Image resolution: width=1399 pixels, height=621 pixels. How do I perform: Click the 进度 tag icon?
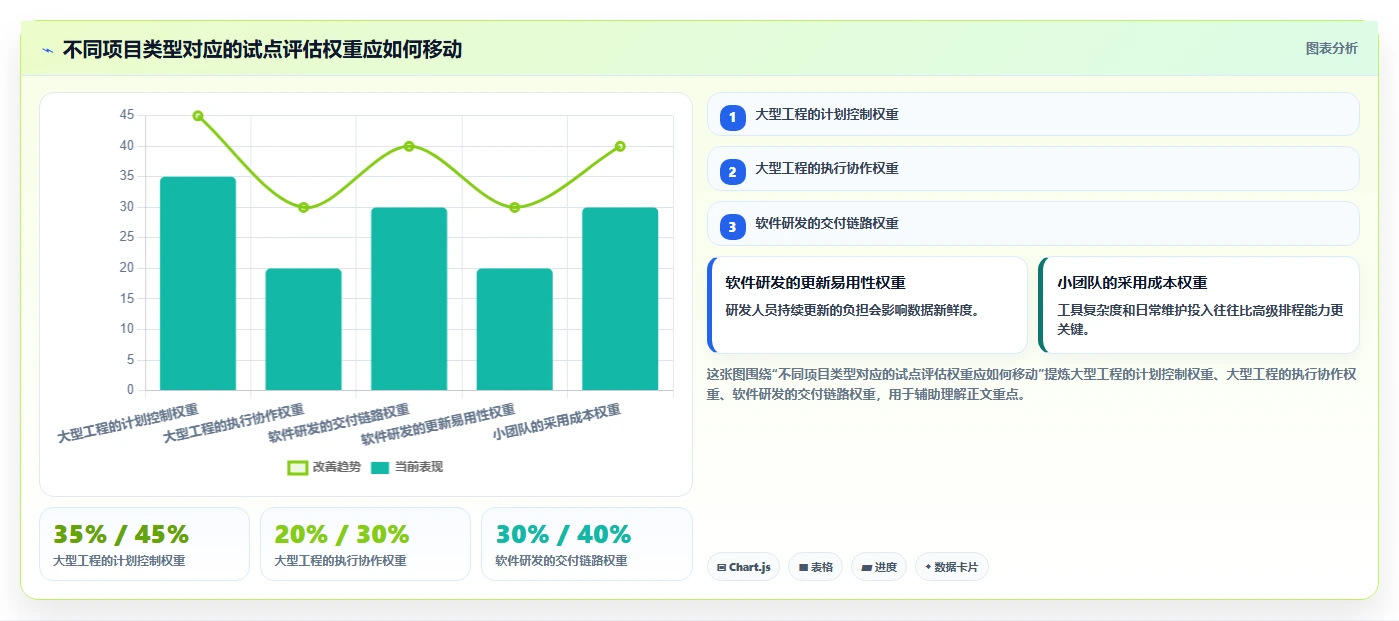(x=866, y=567)
